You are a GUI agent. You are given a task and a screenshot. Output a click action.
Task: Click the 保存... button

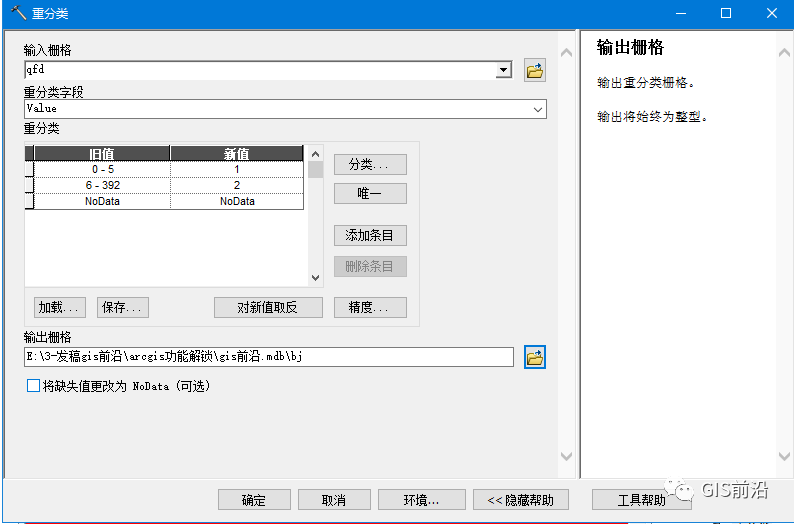tap(123, 307)
